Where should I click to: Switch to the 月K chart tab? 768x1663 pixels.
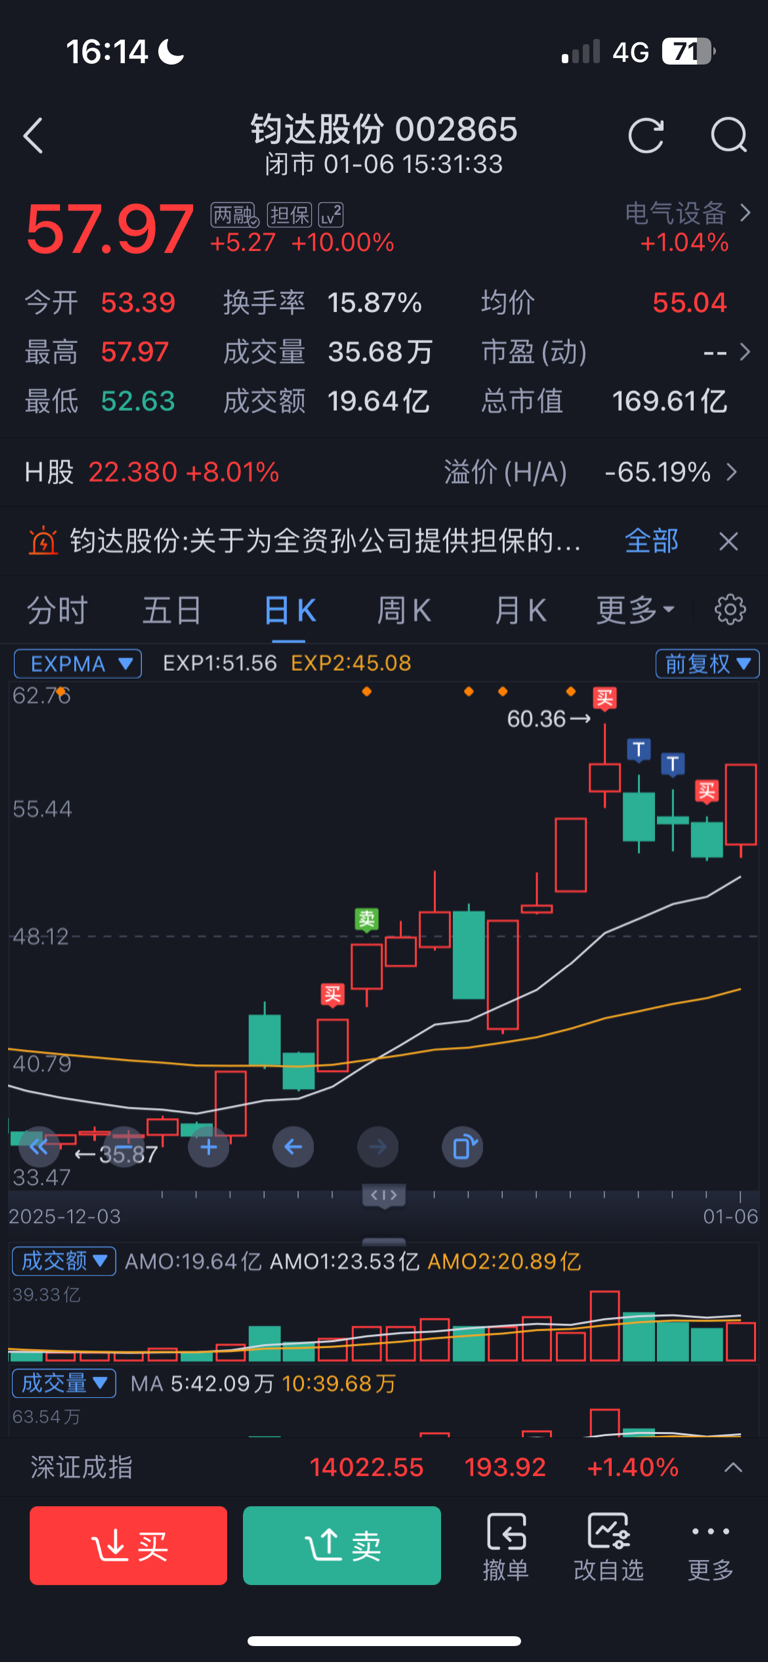tap(520, 610)
